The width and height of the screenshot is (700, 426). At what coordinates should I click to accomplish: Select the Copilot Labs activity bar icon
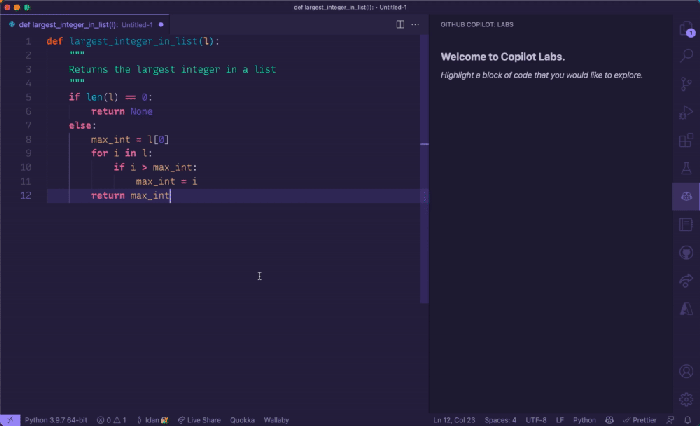[686, 196]
